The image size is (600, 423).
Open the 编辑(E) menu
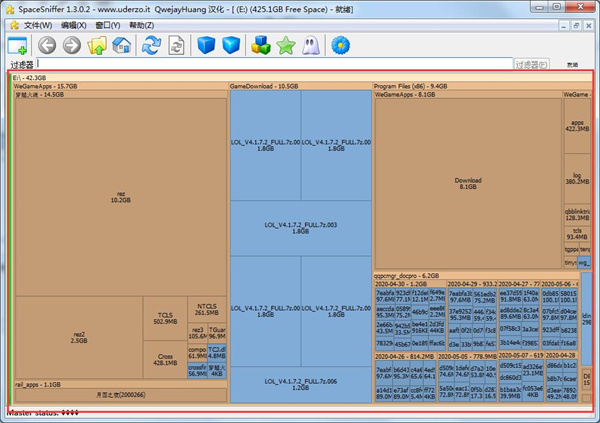[74, 24]
